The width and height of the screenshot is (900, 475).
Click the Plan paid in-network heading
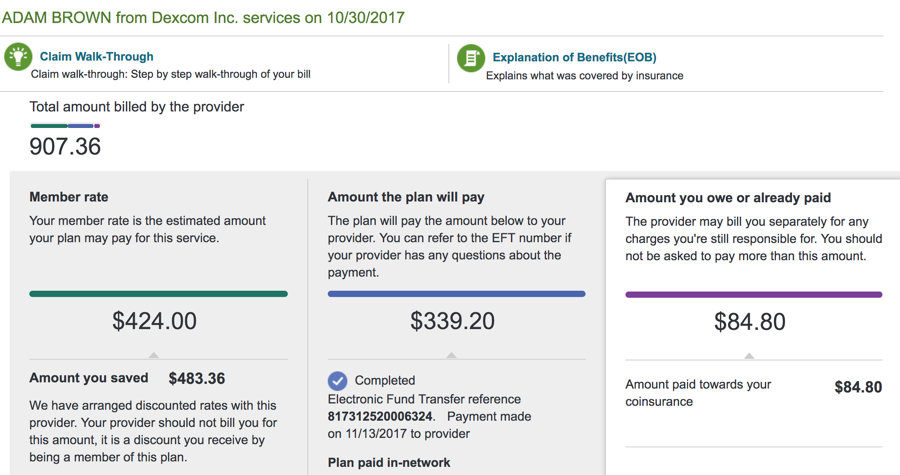pyautogui.click(x=389, y=462)
